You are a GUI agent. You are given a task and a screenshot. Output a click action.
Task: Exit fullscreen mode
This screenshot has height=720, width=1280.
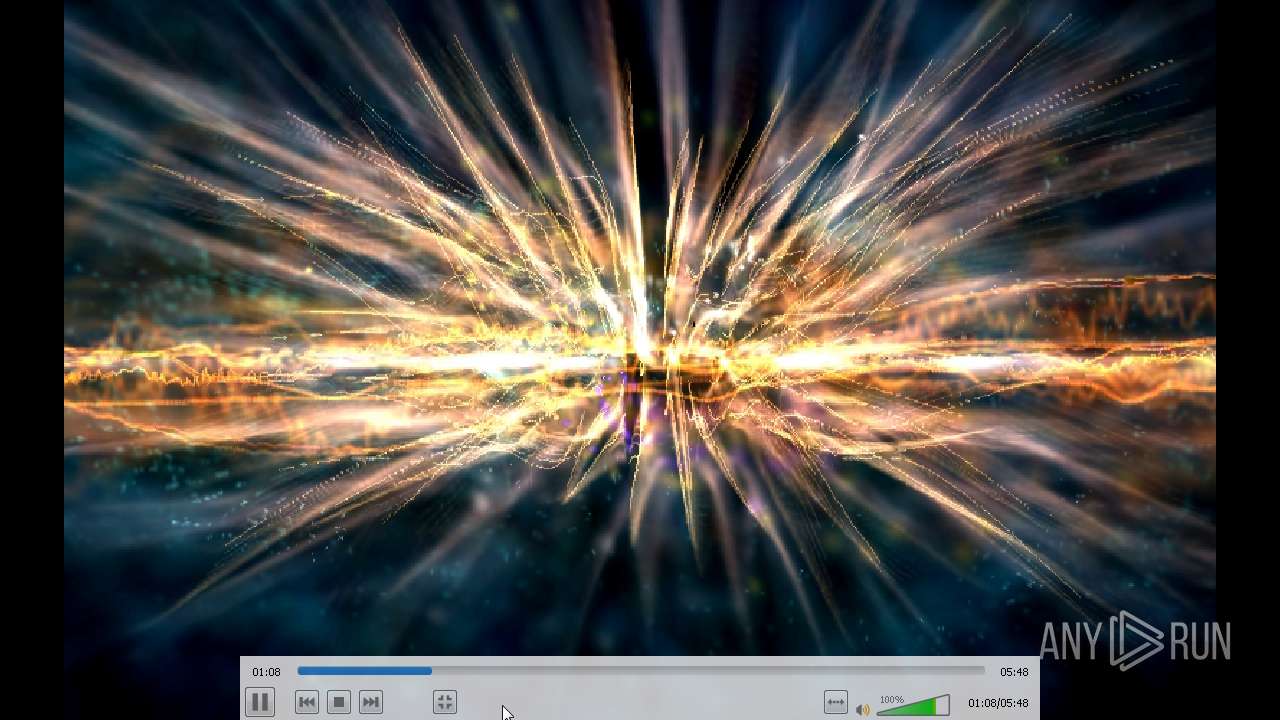click(x=445, y=702)
